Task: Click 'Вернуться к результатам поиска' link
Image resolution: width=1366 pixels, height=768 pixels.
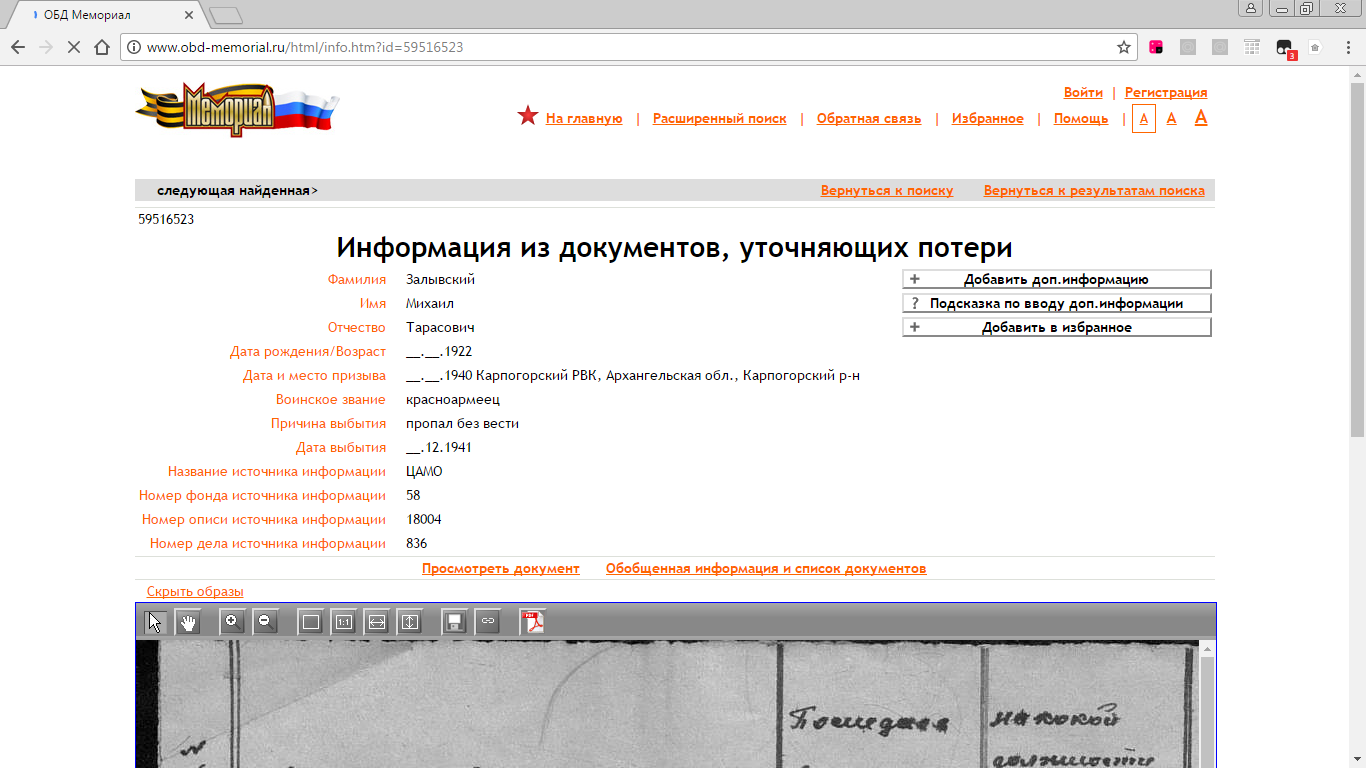Action: (1094, 190)
